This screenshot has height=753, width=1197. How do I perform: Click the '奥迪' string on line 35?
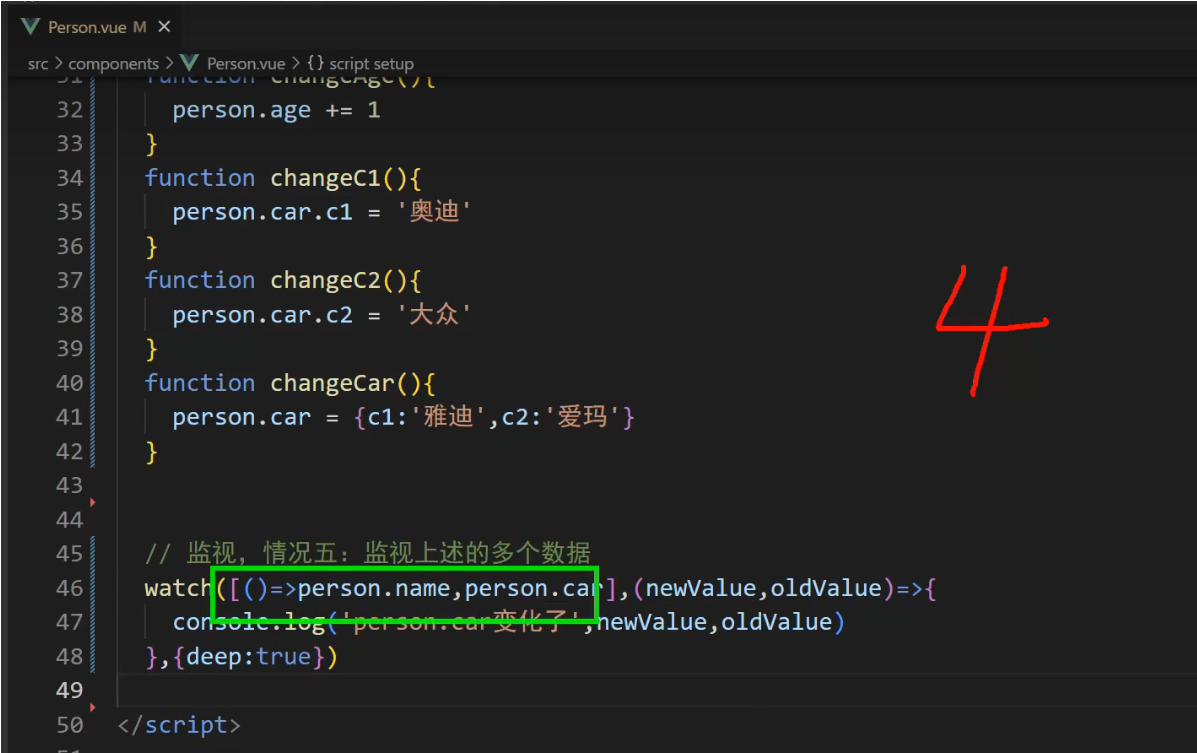(x=434, y=212)
